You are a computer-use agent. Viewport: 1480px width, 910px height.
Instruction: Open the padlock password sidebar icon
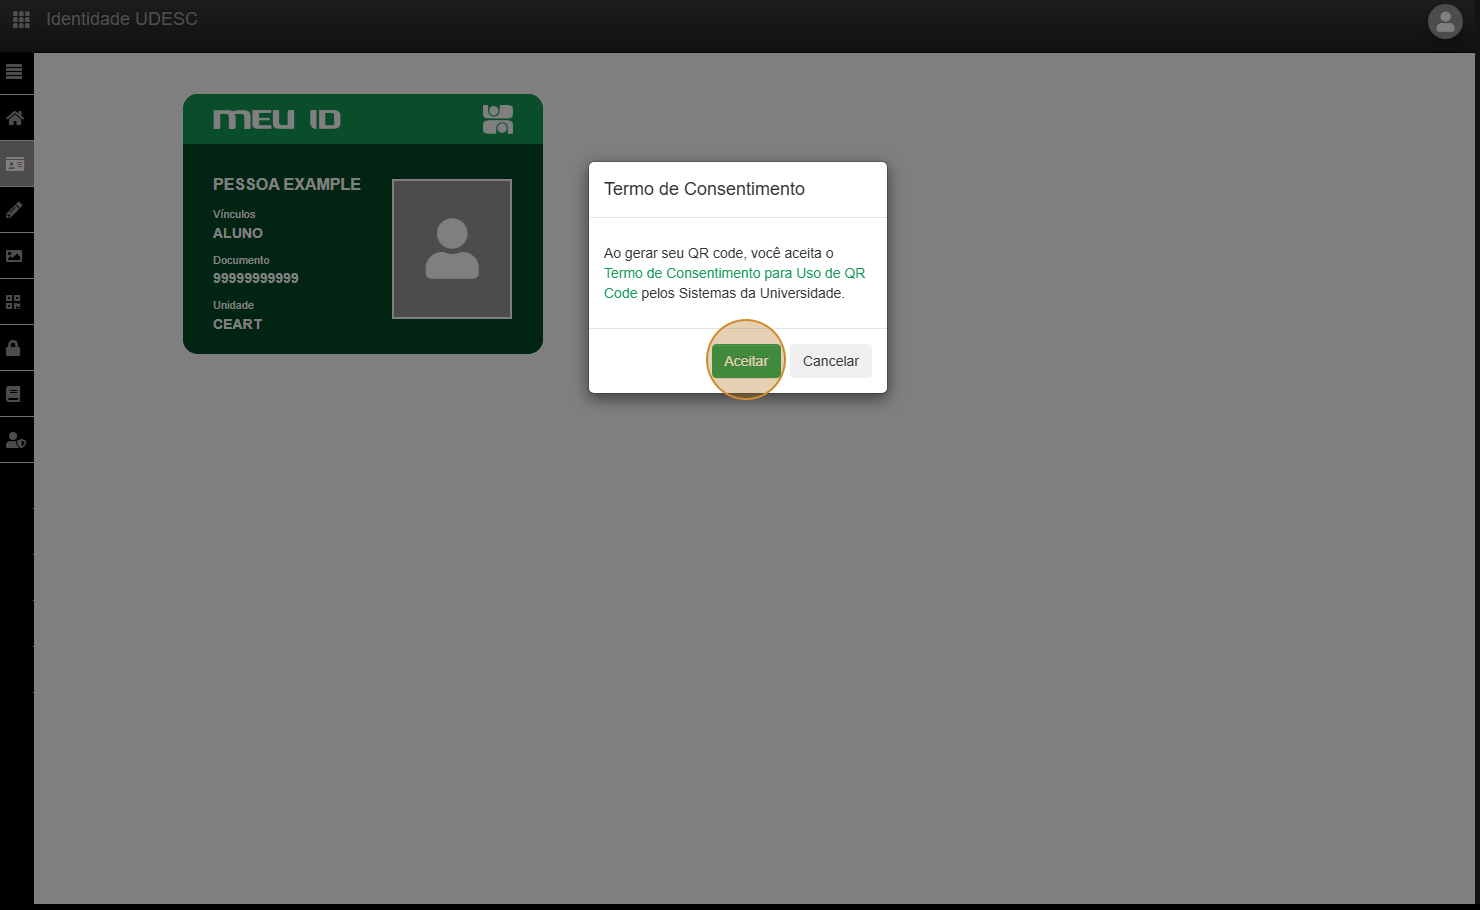[x=14, y=348]
